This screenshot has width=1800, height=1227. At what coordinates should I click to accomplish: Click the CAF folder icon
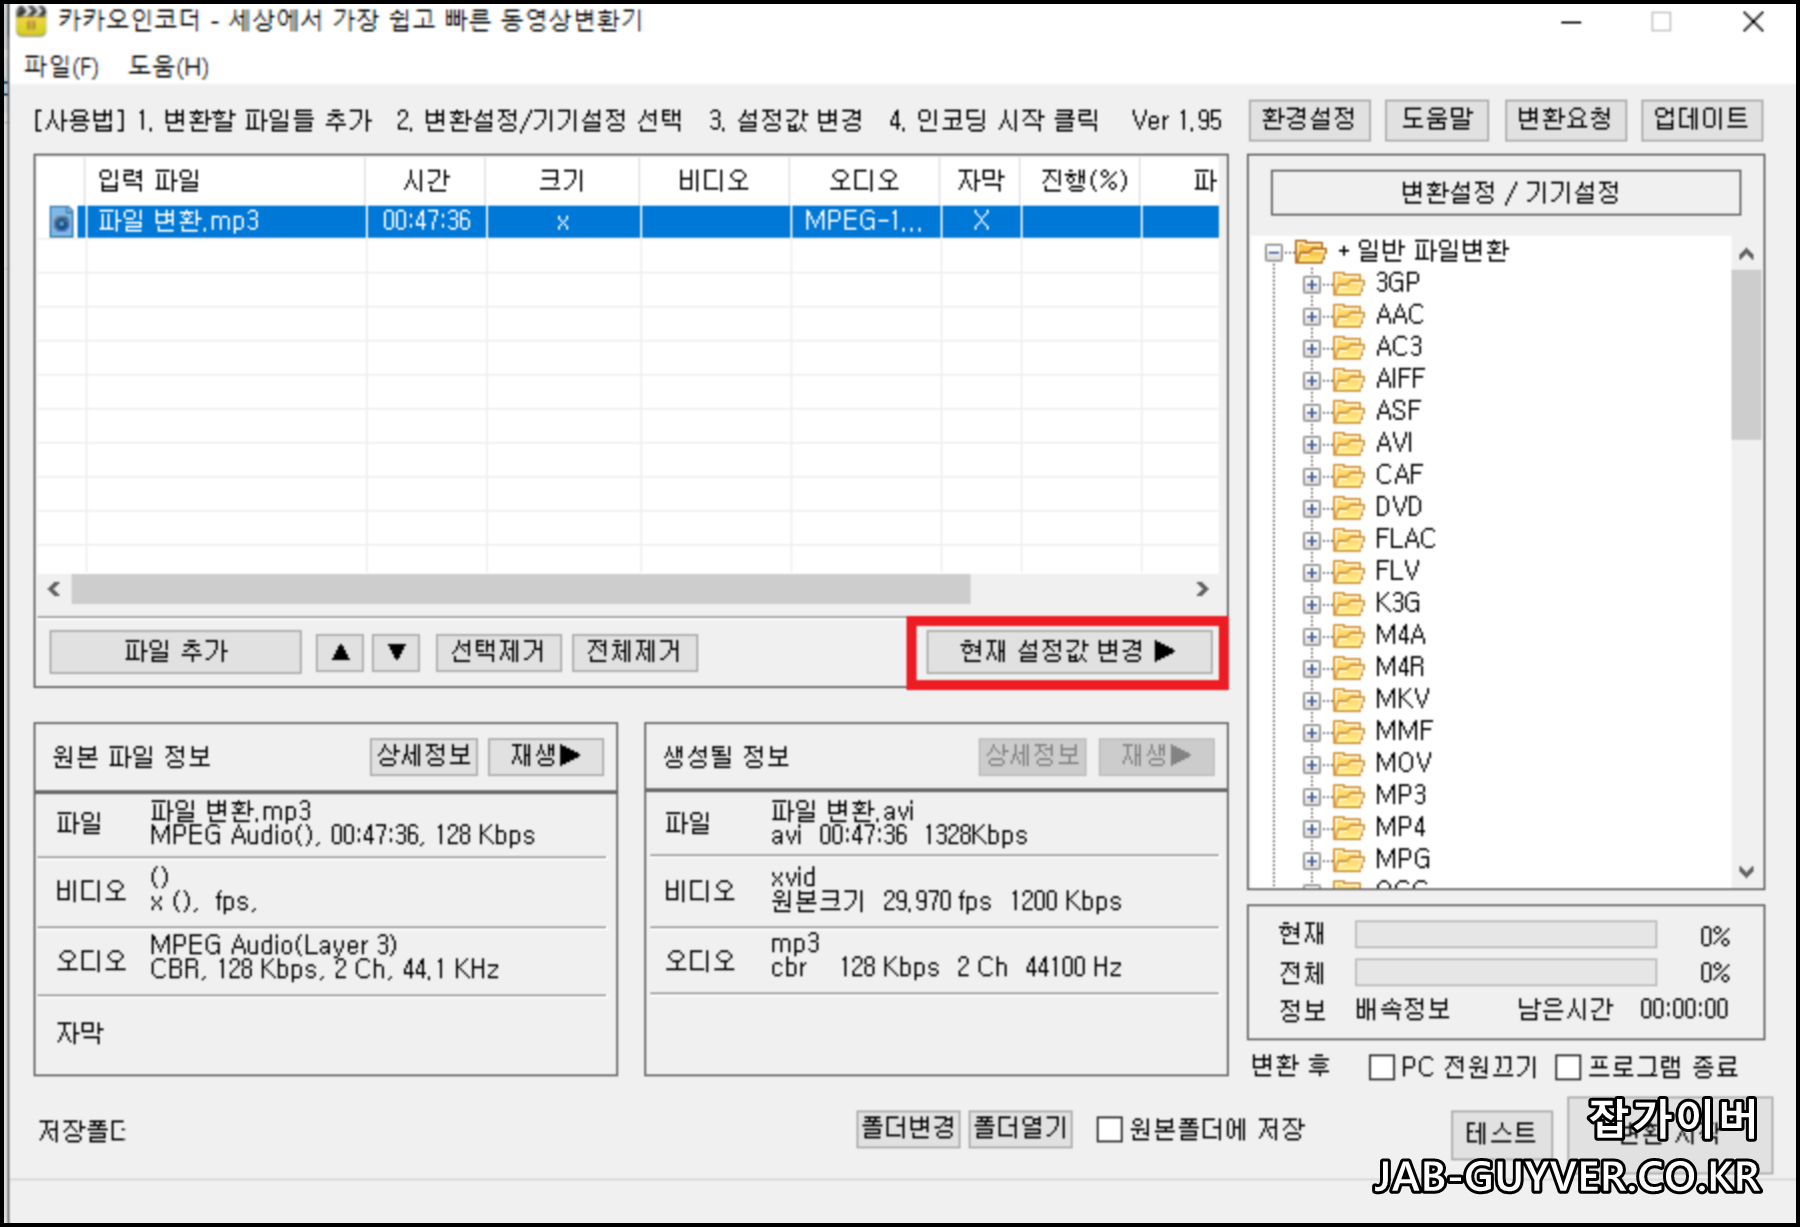(x=1348, y=476)
